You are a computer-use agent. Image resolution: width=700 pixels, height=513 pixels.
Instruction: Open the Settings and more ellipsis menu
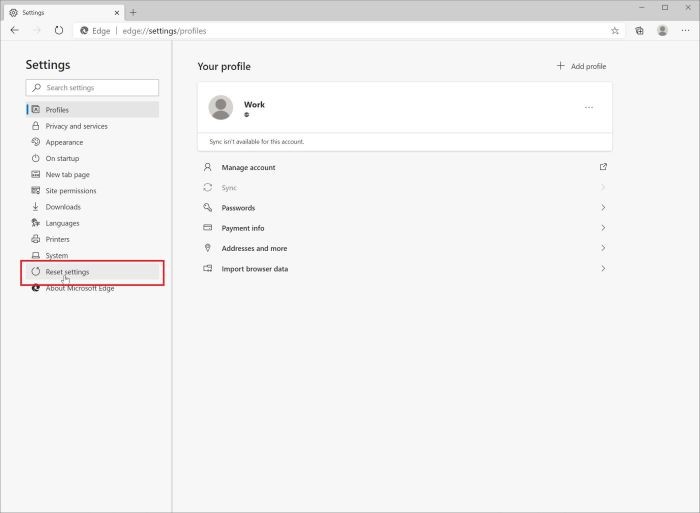click(685, 30)
